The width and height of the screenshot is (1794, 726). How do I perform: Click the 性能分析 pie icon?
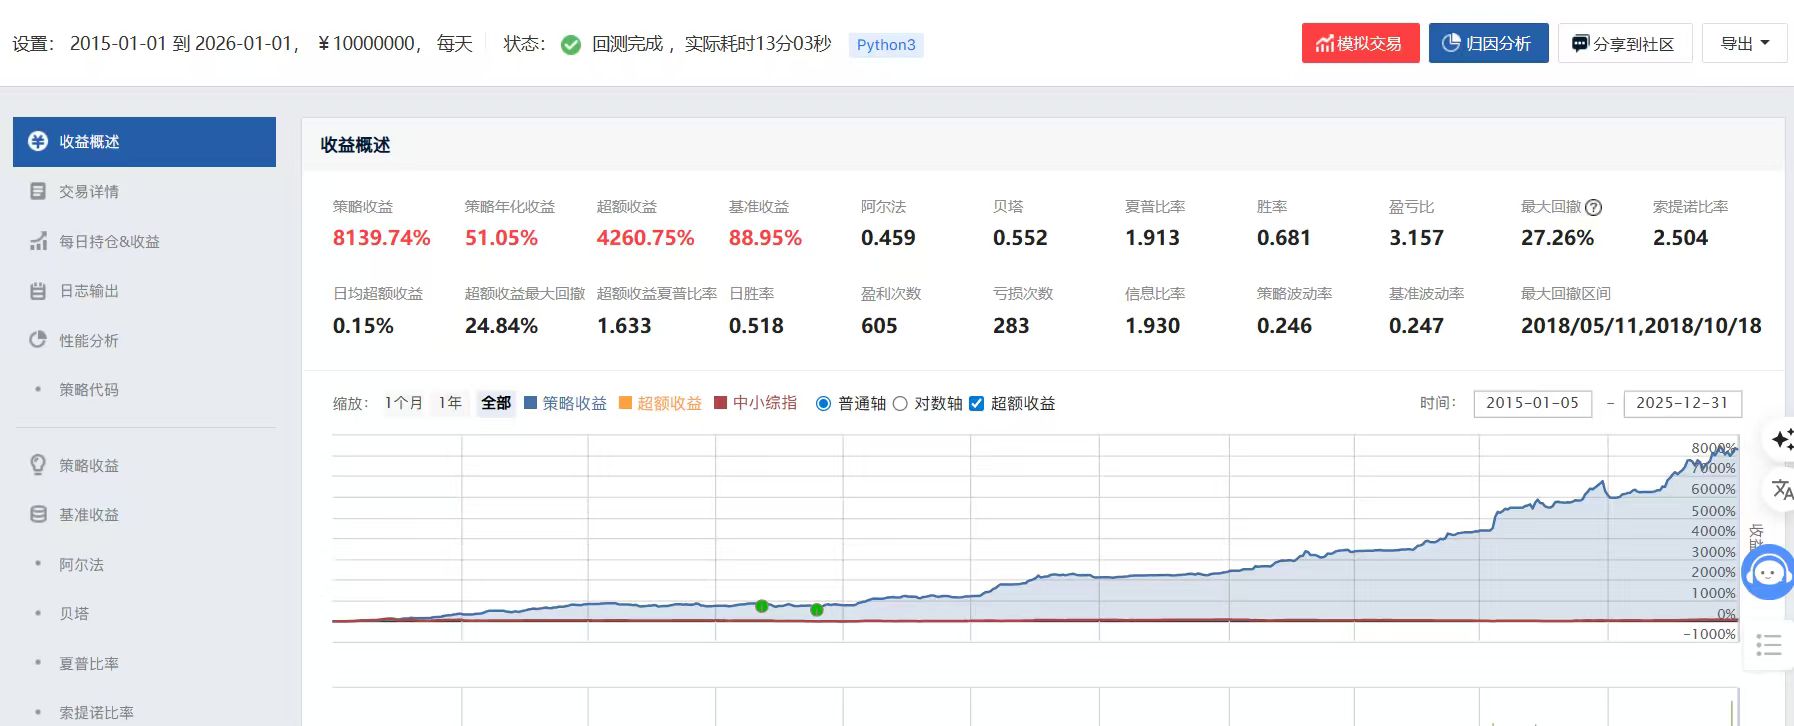[x=38, y=340]
